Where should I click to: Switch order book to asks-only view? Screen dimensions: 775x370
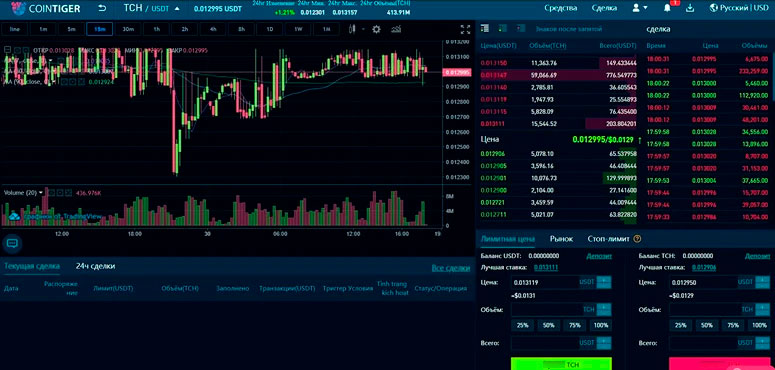(520, 29)
